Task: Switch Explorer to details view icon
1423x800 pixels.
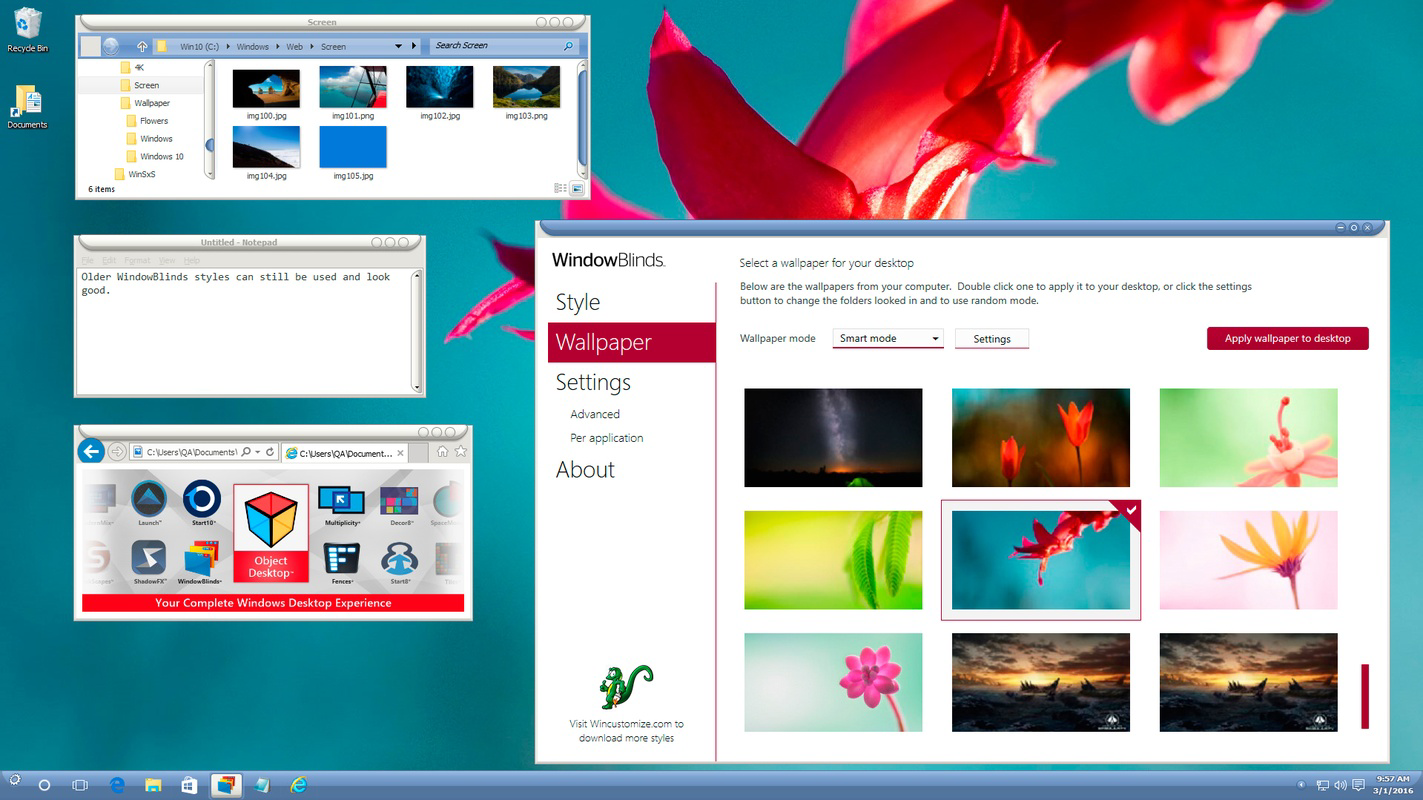Action: (x=560, y=188)
